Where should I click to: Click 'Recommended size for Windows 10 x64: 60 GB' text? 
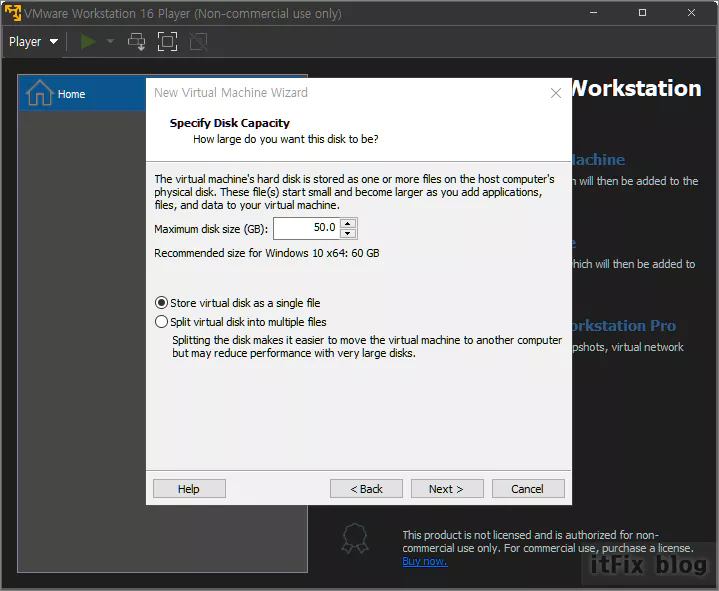click(x=266, y=253)
